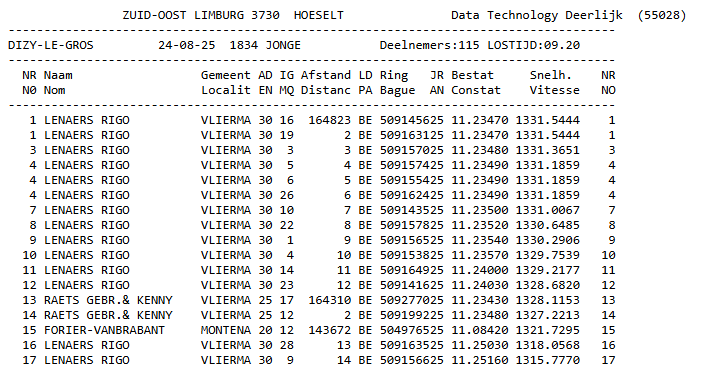Click the ZUID-OOST LIMBURG 3730 HOESELT title
The width and height of the screenshot is (712, 369).
click(233, 15)
